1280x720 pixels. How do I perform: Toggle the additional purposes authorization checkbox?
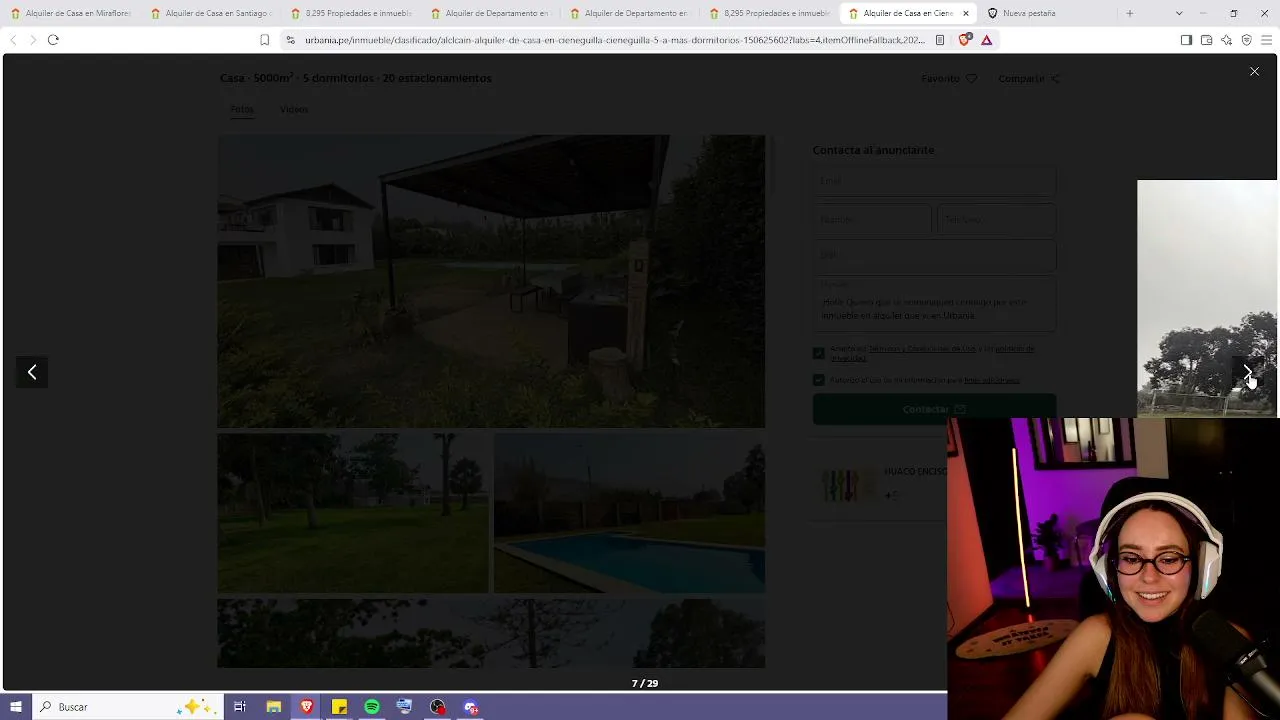pos(819,380)
